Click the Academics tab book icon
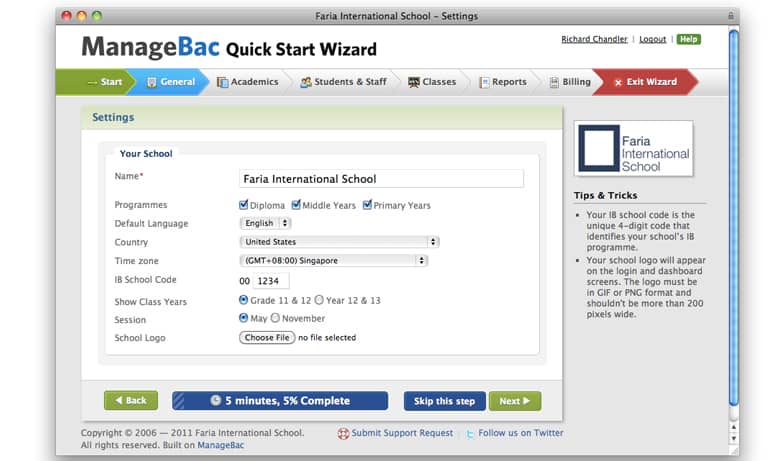Image resolution: width=768 pixels, height=461 pixels. 222,82
